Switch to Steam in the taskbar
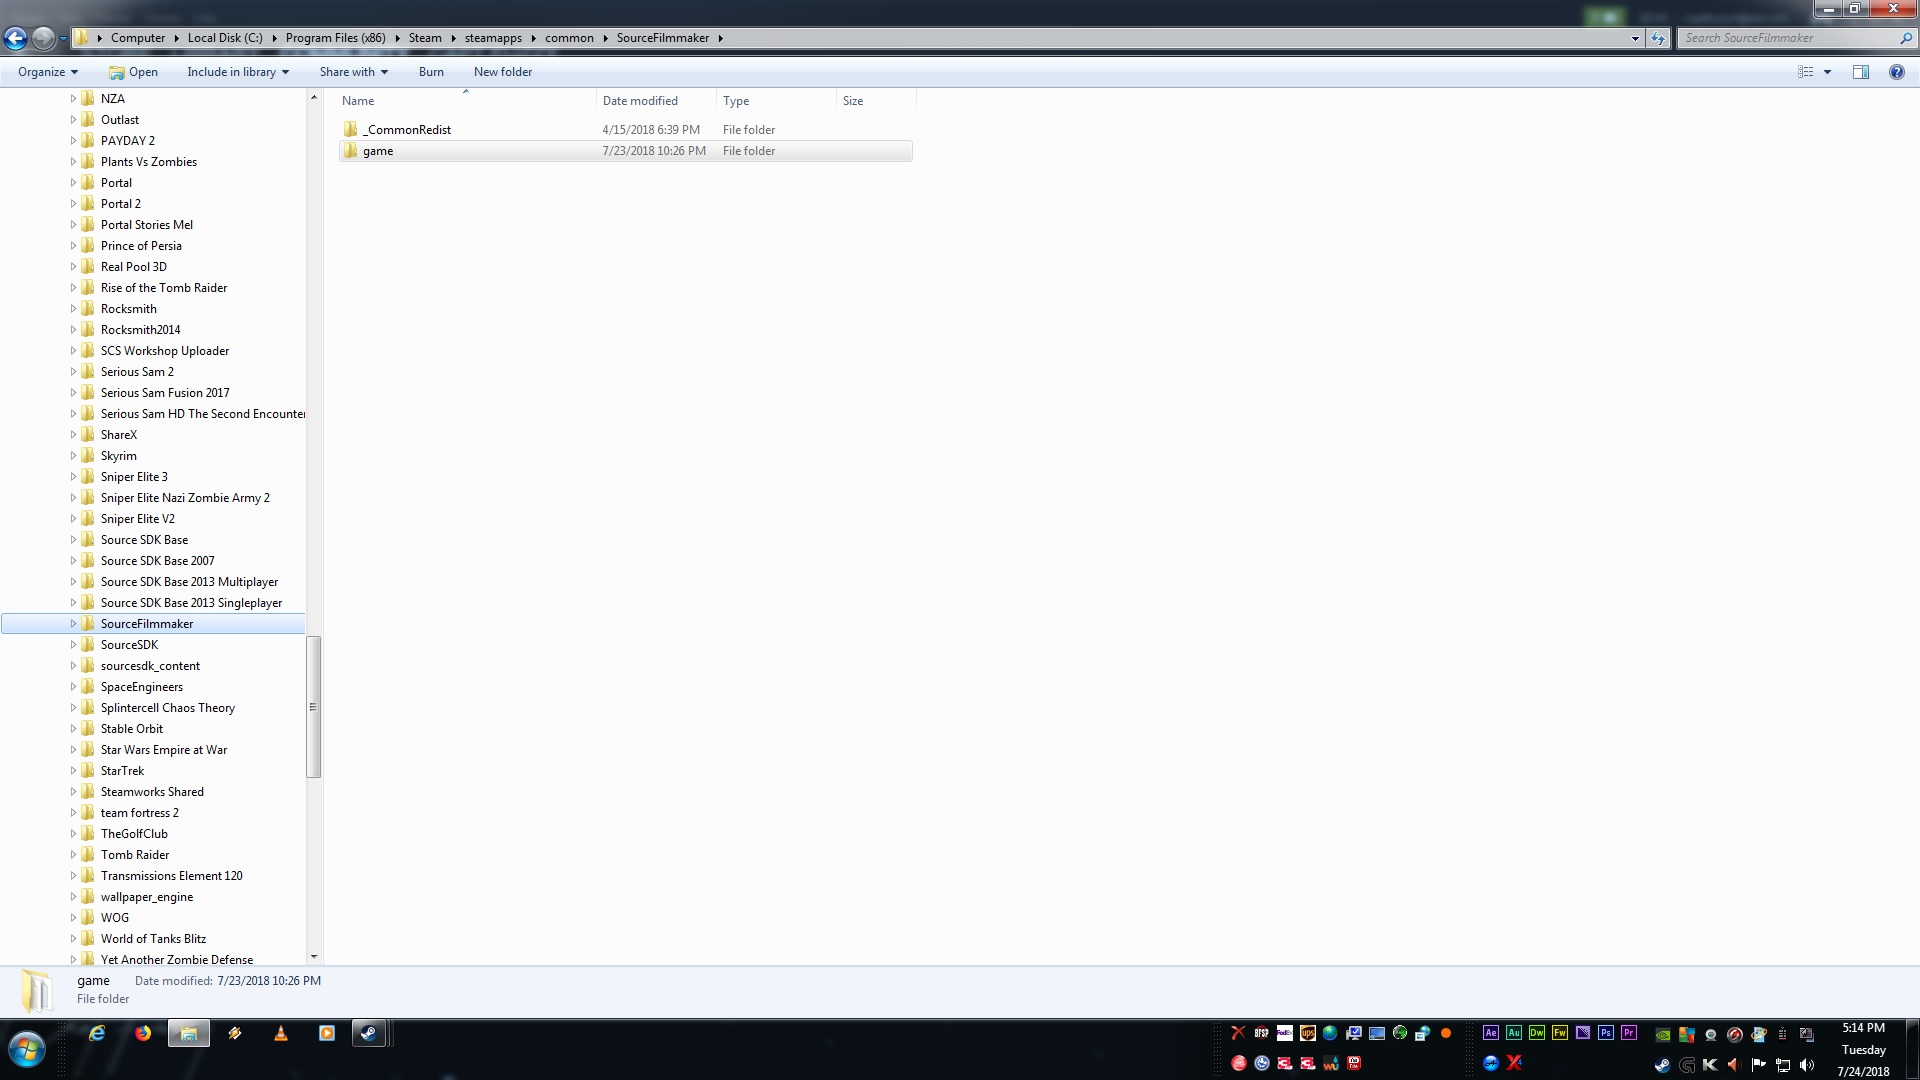Screen dimensions: 1920x1080 pos(369,1033)
